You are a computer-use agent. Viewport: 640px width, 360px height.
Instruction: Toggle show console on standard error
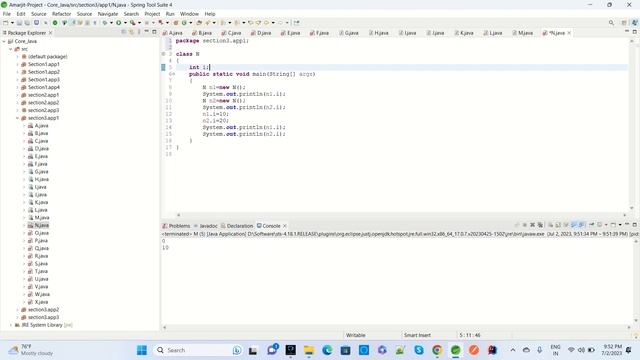coord(581,225)
